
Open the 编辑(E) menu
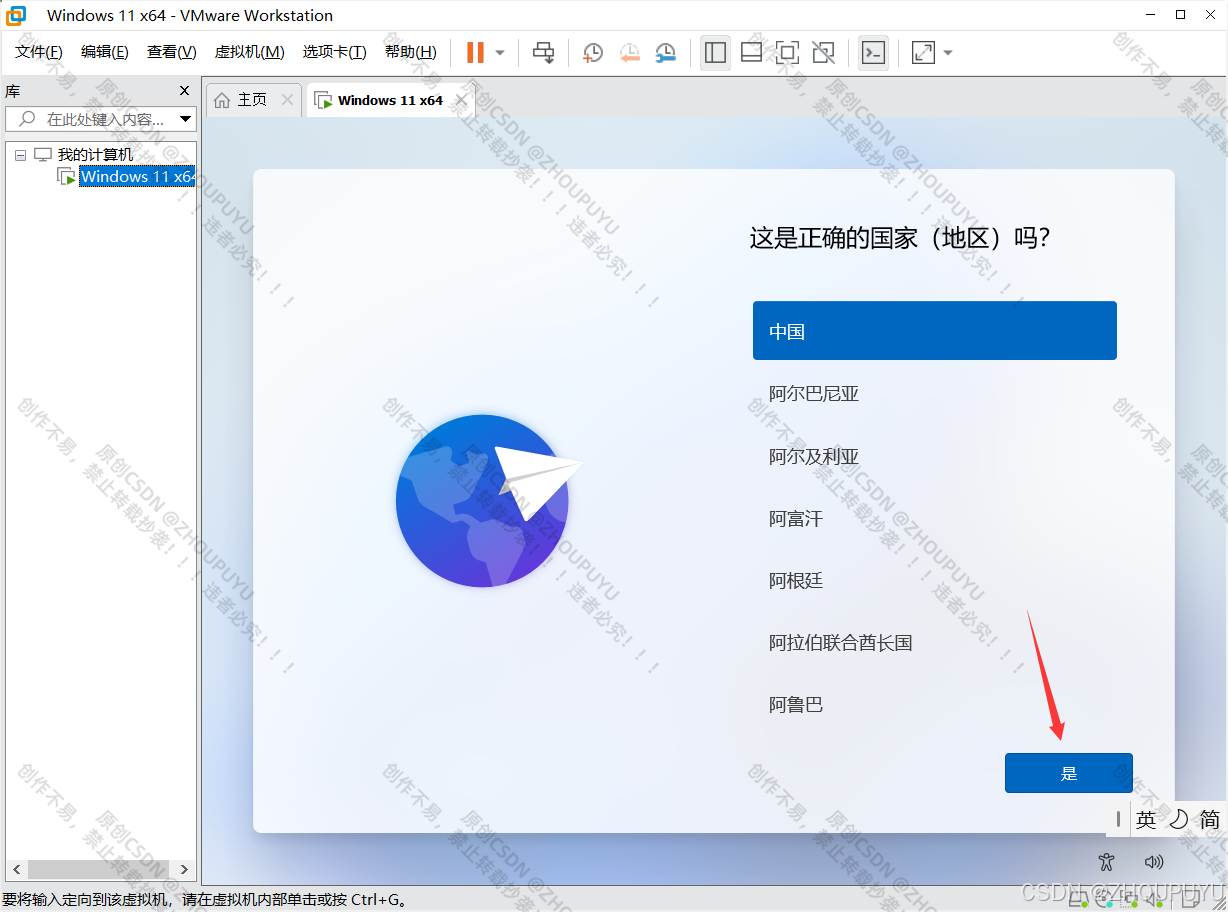(x=105, y=52)
